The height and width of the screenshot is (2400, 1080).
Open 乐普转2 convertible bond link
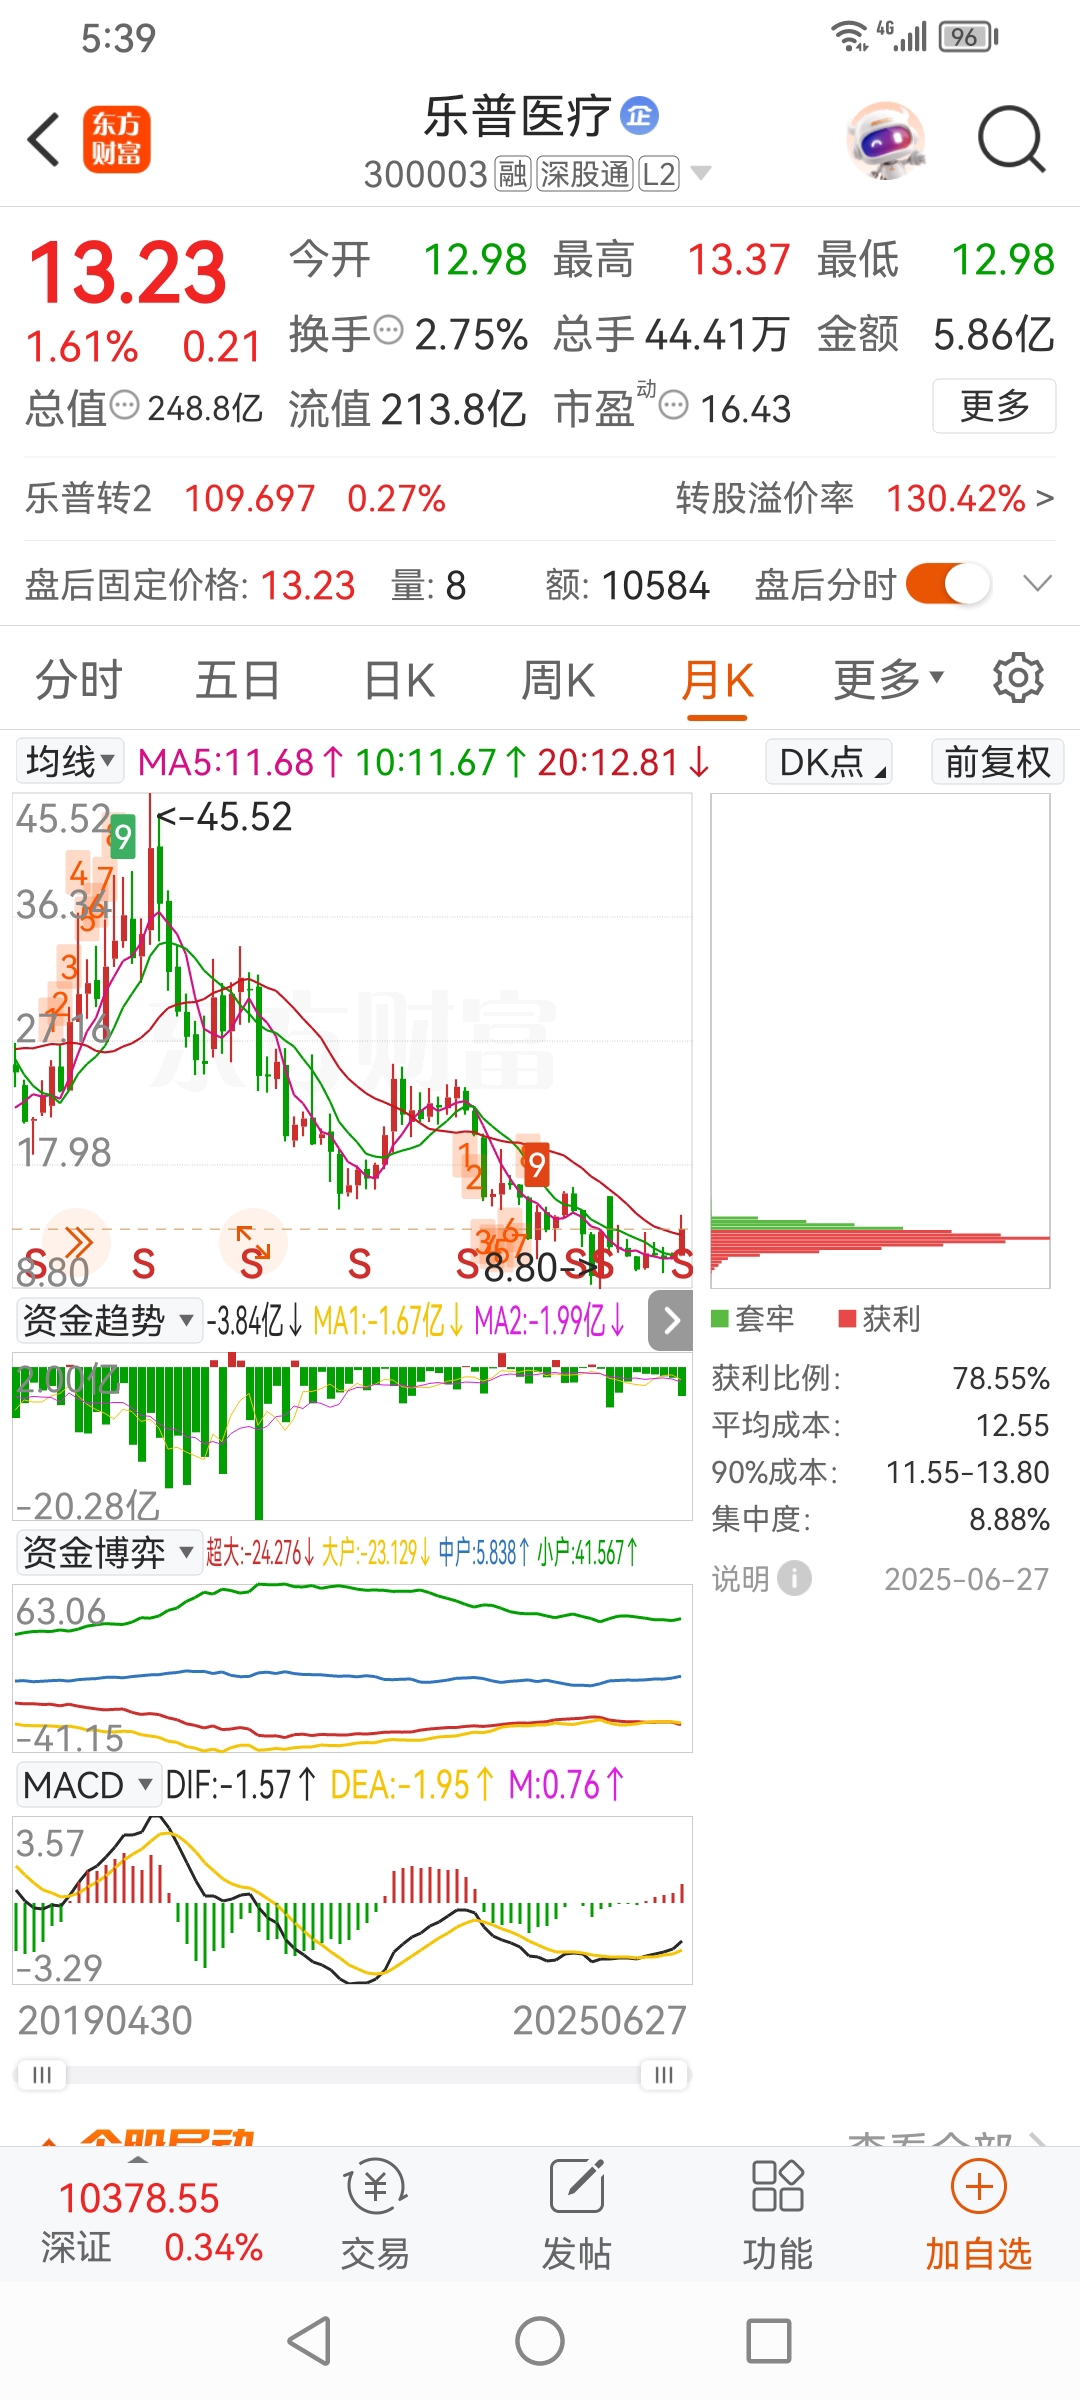[236, 498]
